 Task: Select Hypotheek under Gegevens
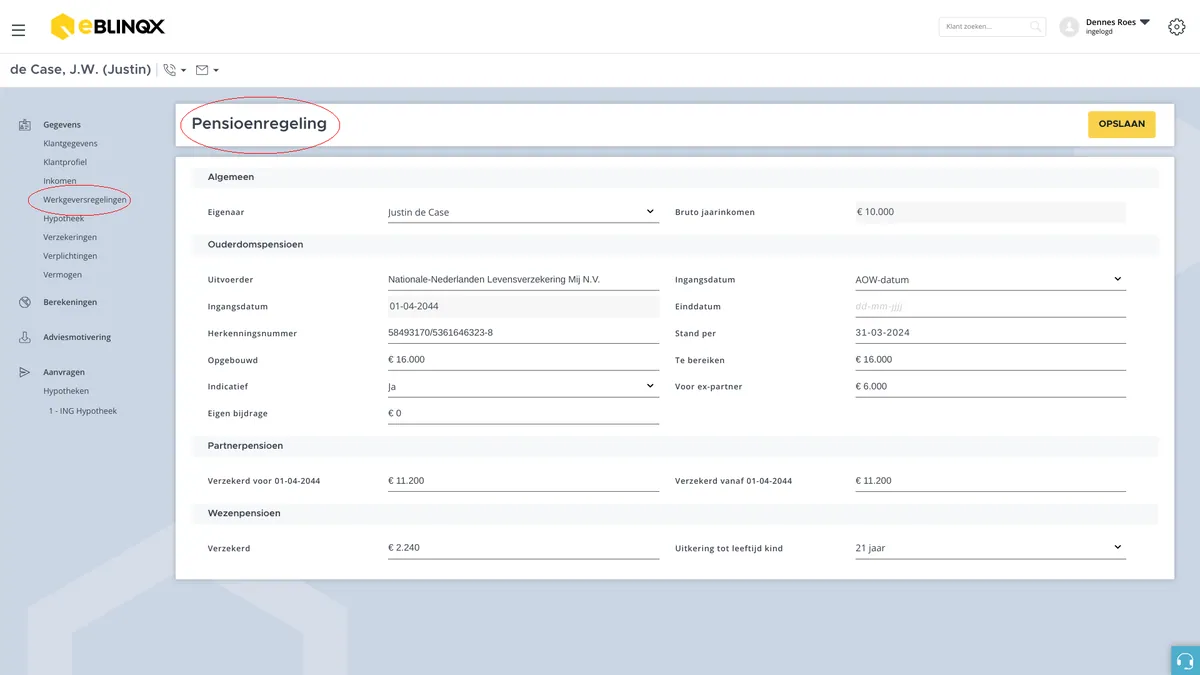coord(63,218)
